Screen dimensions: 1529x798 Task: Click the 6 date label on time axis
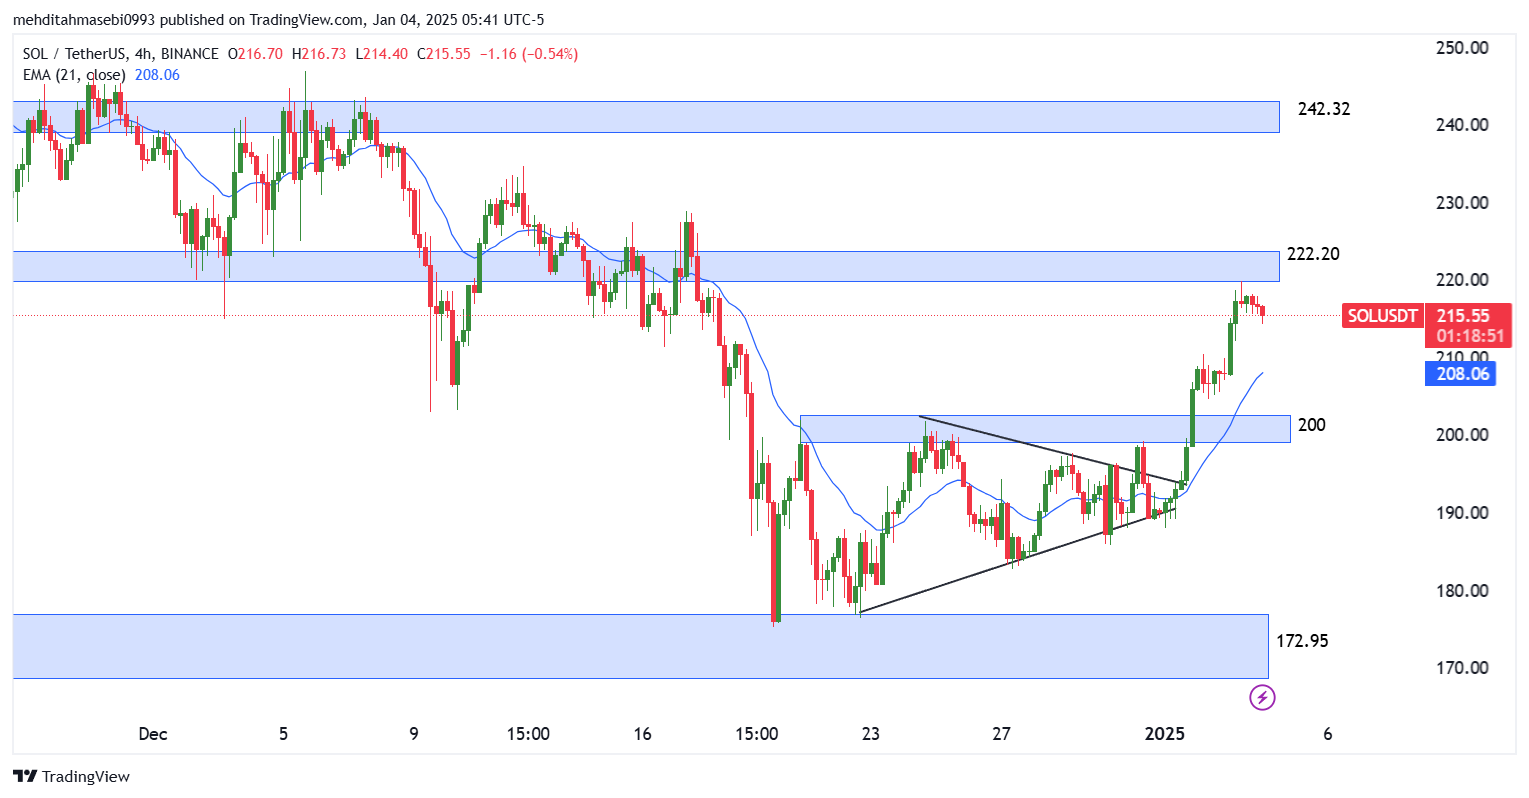pyautogui.click(x=1328, y=734)
